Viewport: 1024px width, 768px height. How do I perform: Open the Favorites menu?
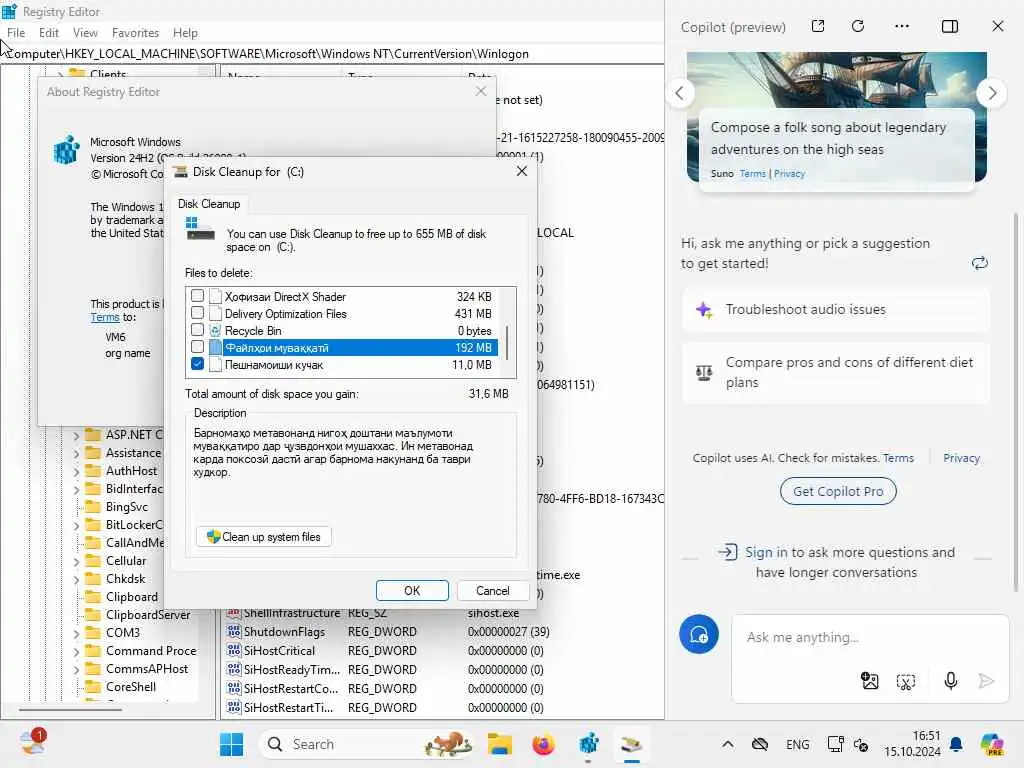pyautogui.click(x=135, y=33)
